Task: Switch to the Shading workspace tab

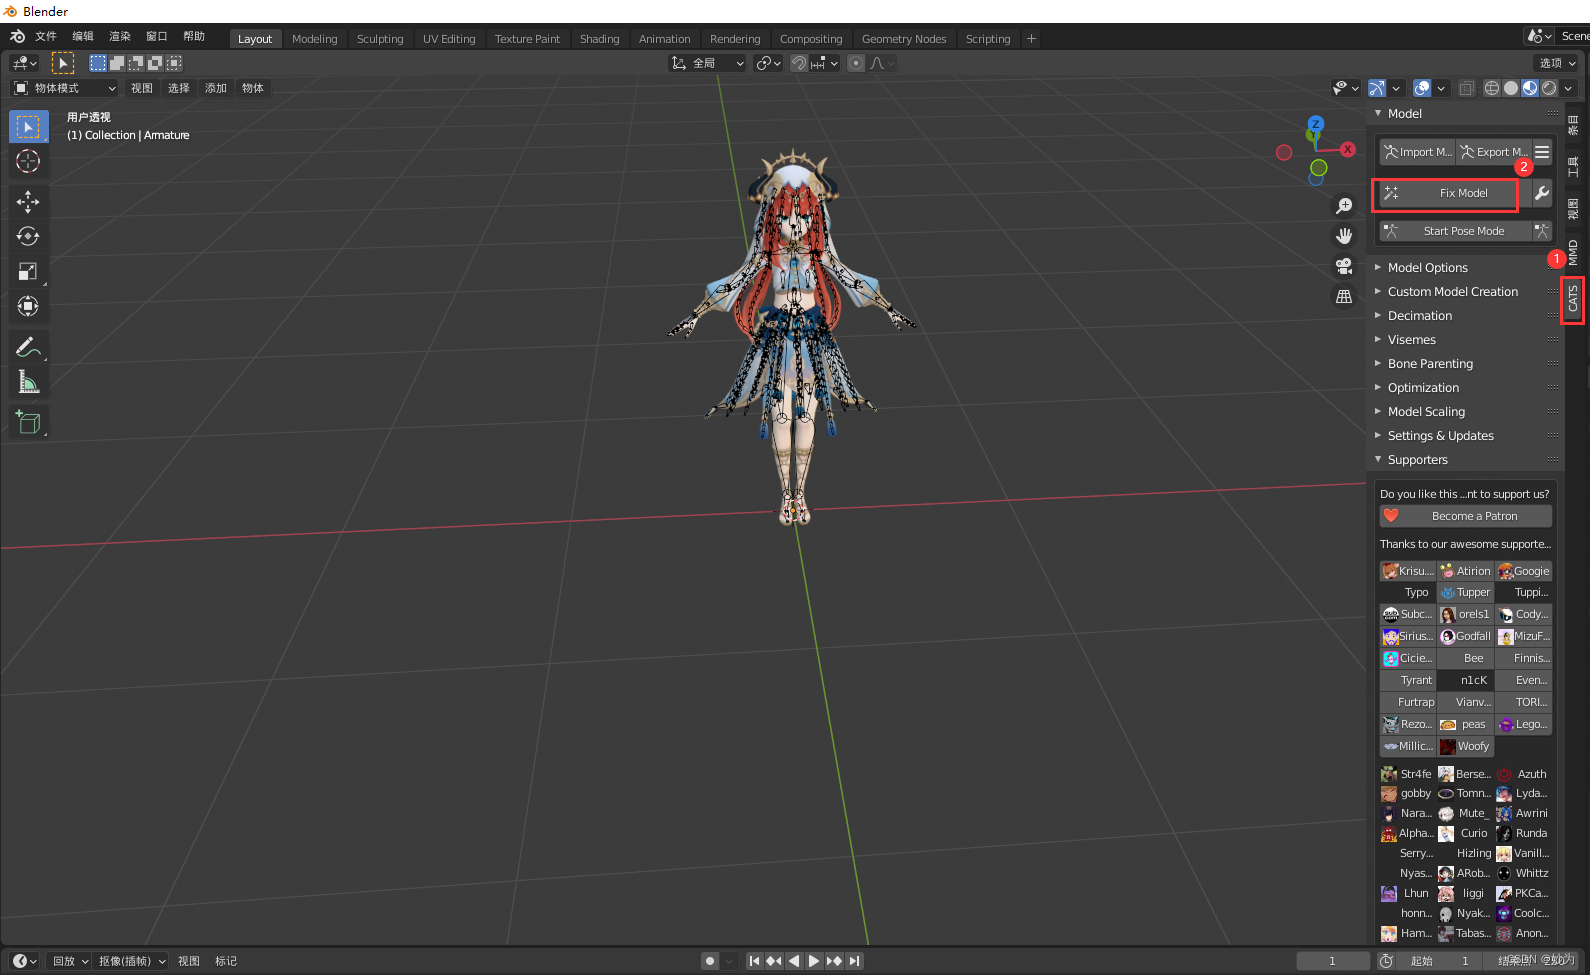Action: (x=599, y=39)
